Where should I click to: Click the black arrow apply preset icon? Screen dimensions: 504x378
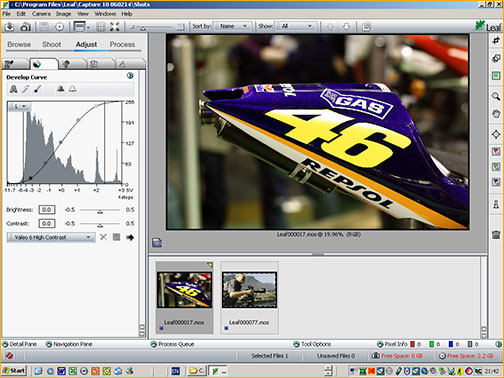click(130, 237)
